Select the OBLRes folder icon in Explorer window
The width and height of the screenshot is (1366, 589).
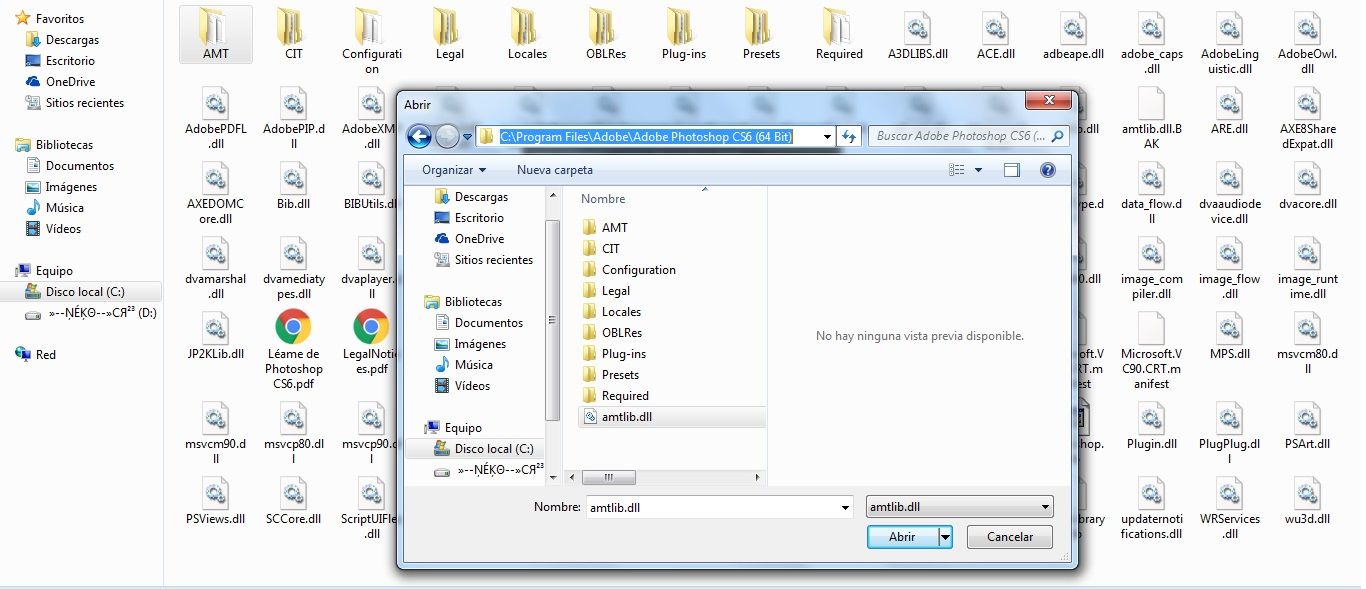point(605,26)
